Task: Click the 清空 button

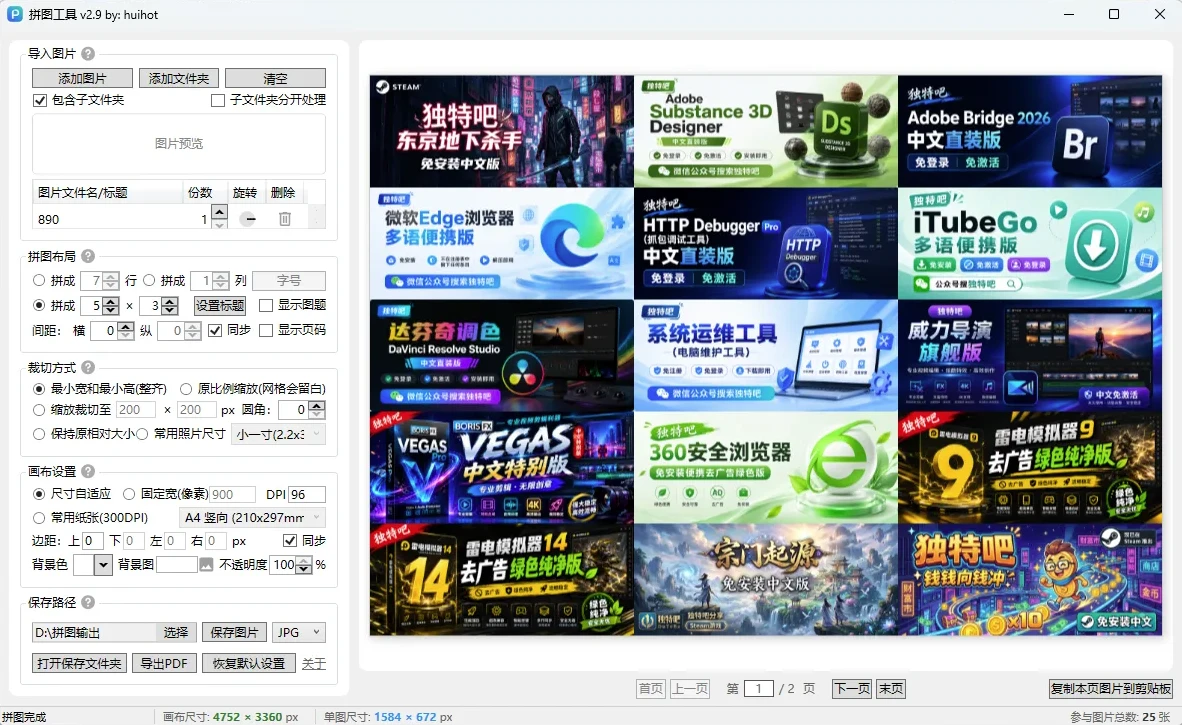Action: pyautogui.click(x=275, y=78)
